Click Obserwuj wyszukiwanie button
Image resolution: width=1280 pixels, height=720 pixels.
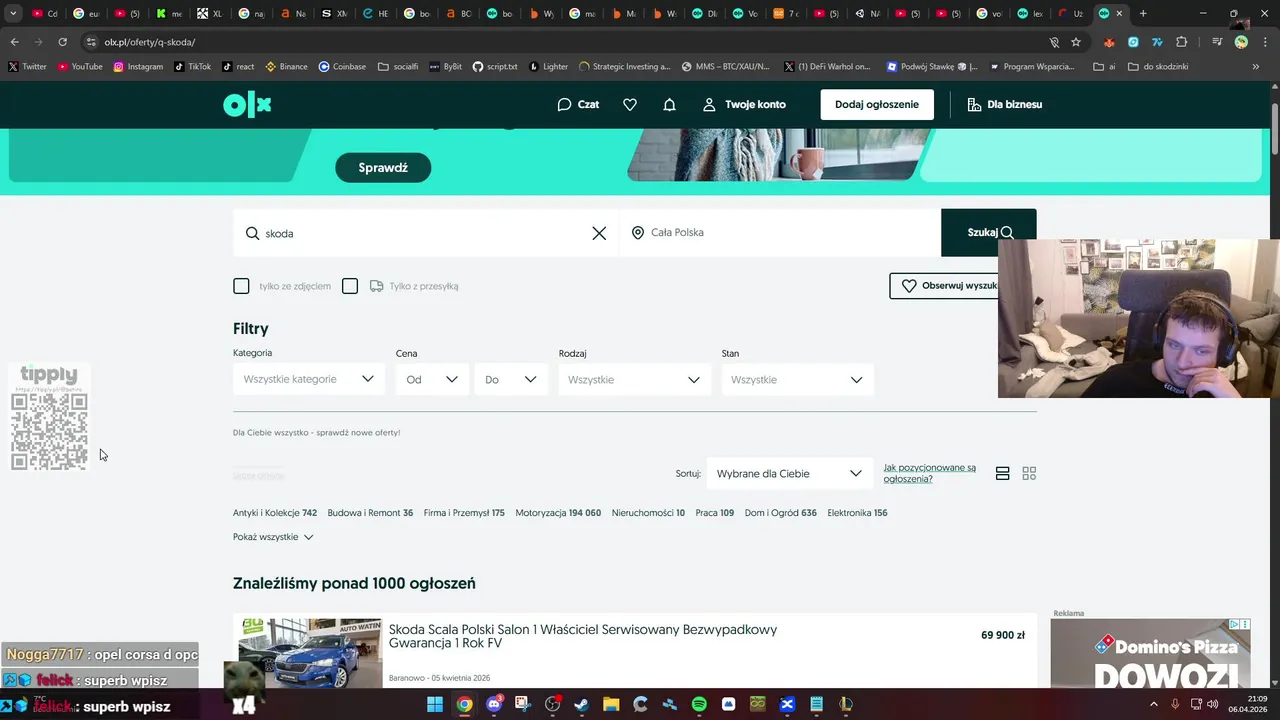[945, 286]
